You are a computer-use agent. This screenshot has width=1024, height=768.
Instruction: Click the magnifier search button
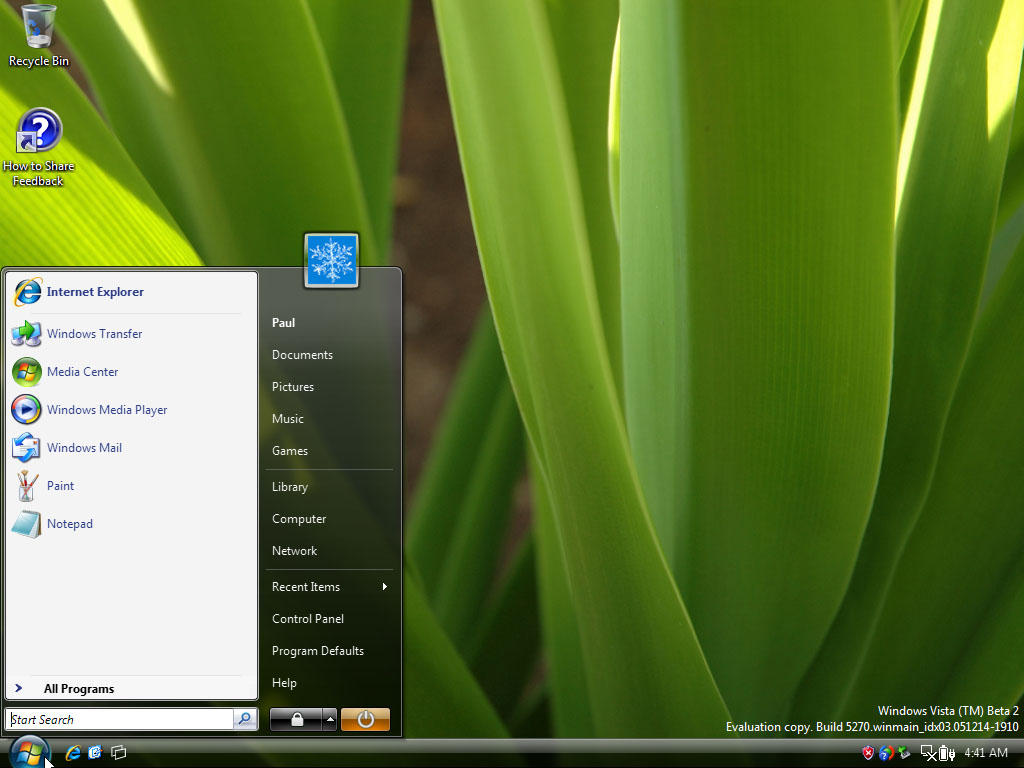245,719
